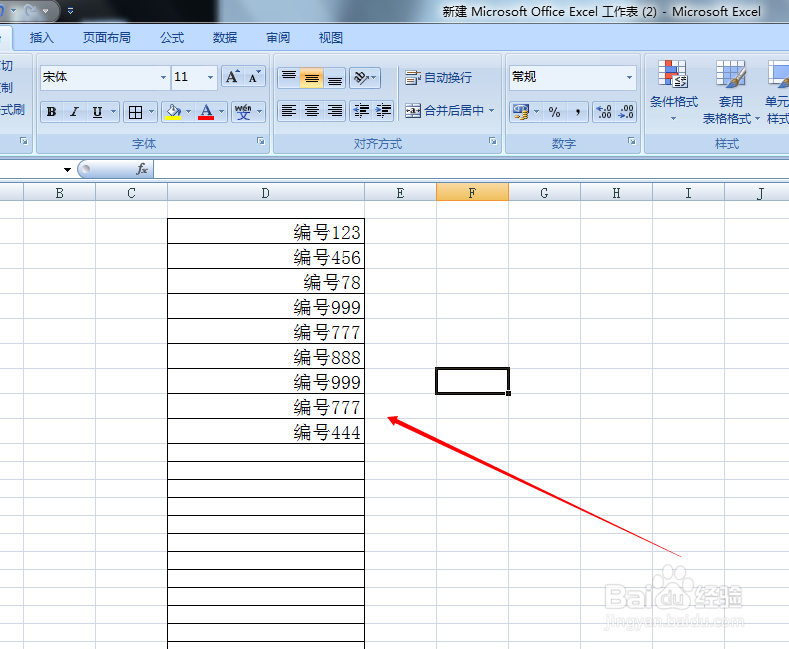This screenshot has height=649, width=789.
Task: Select column F header
Action: pyautogui.click(x=472, y=193)
